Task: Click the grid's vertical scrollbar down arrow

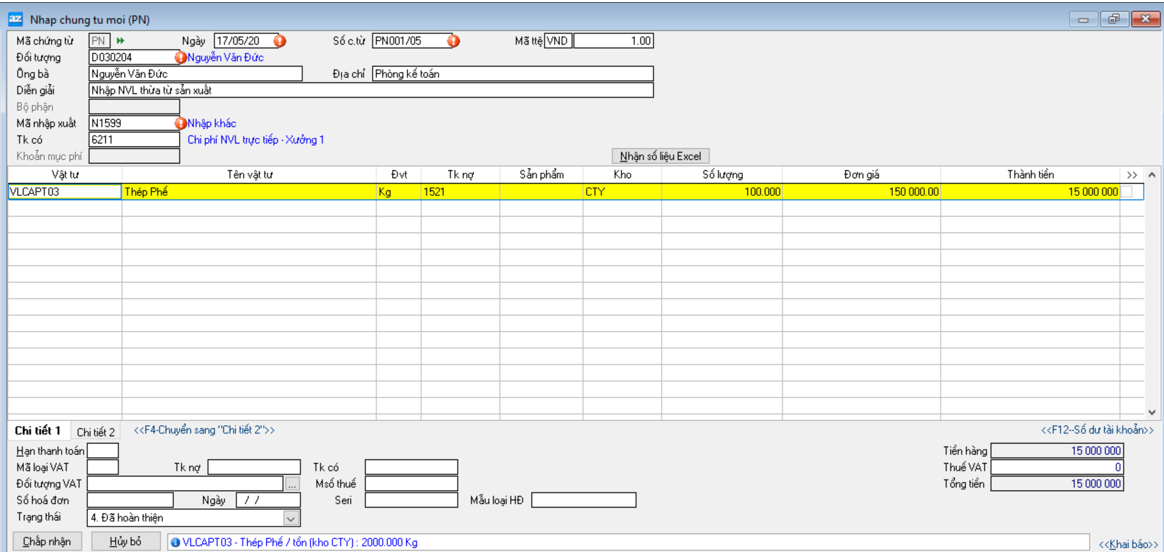Action: click(1151, 411)
